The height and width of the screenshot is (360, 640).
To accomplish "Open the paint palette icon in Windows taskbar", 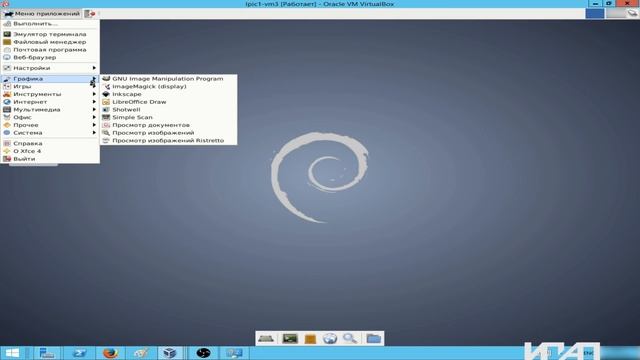I will coord(141,353).
